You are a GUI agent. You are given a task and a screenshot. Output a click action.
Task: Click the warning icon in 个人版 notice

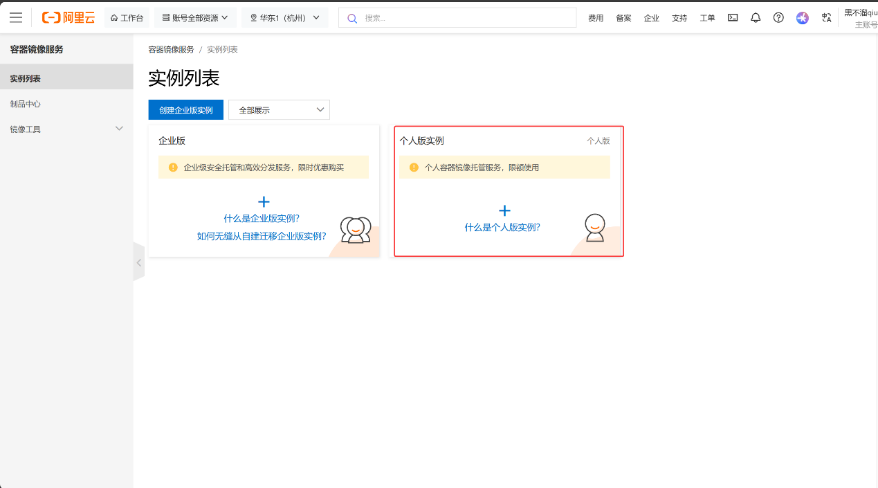pos(414,167)
